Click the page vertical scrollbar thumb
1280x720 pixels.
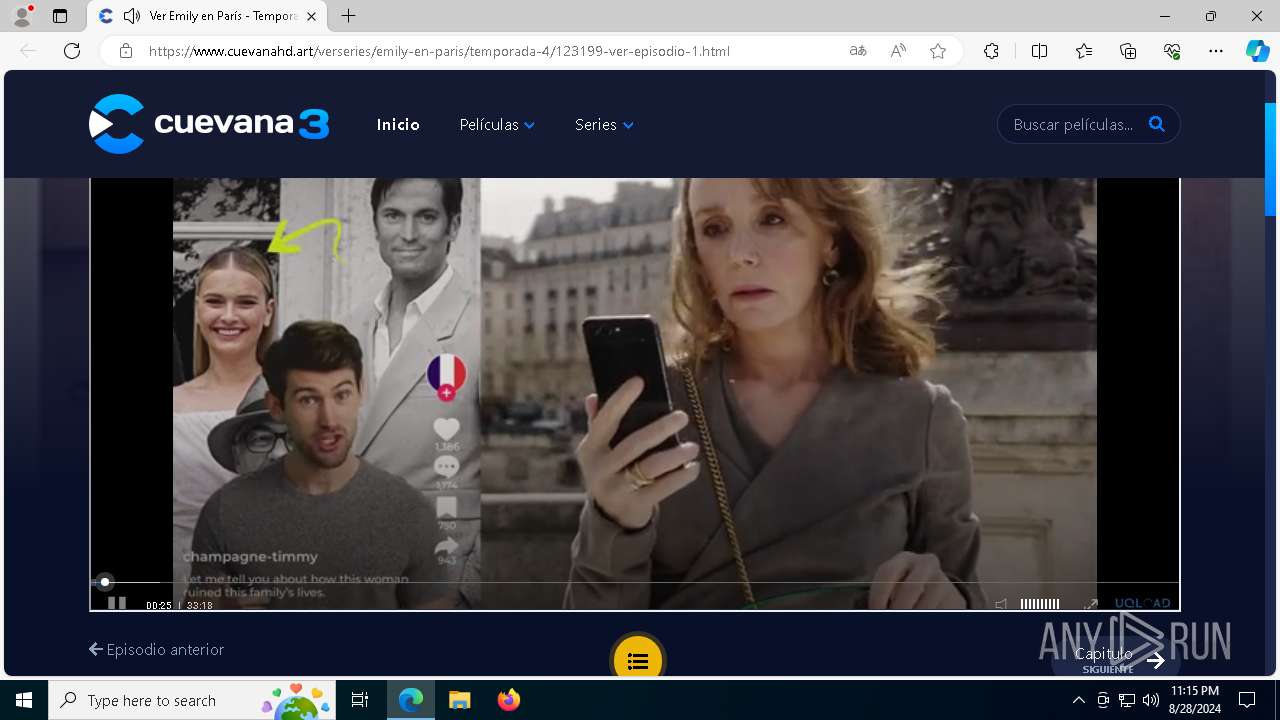point(1271,159)
